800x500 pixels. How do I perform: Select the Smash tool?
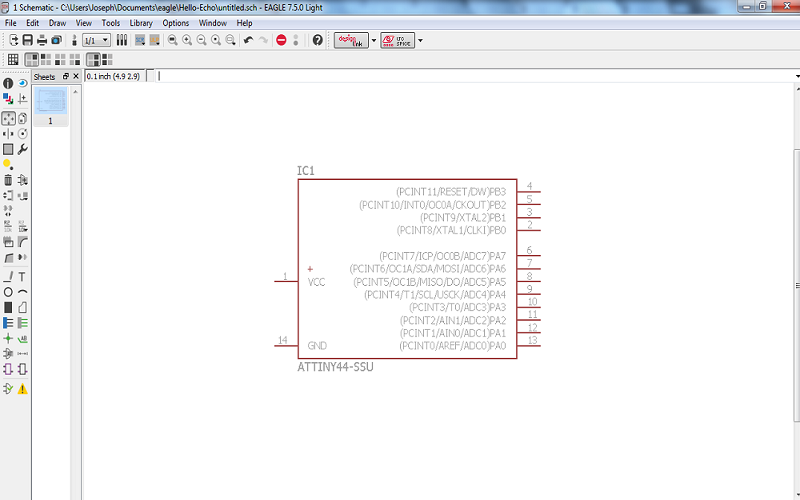pyautogui.click(x=8, y=241)
